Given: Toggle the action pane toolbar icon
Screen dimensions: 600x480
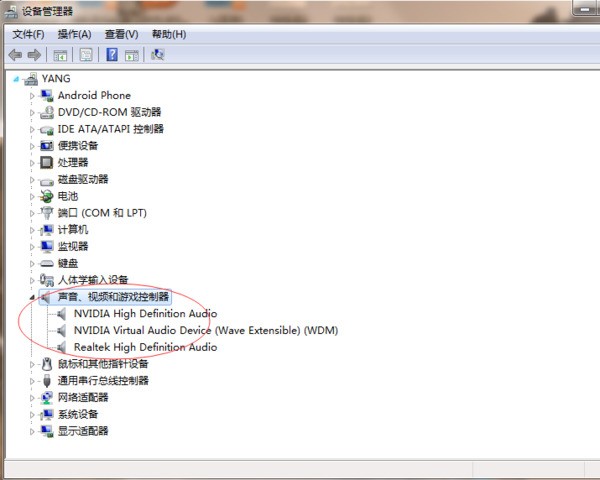Looking at the screenshot, I should 132,55.
